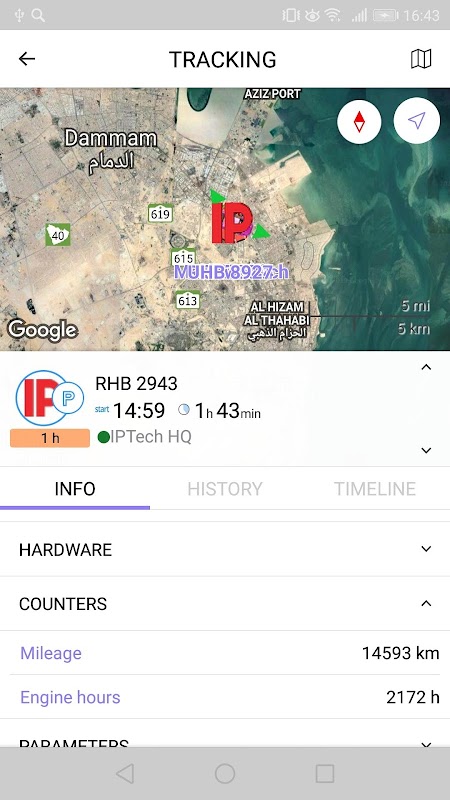The image size is (450, 800).
Task: Tap the Android home circle button
Action: click(225, 773)
